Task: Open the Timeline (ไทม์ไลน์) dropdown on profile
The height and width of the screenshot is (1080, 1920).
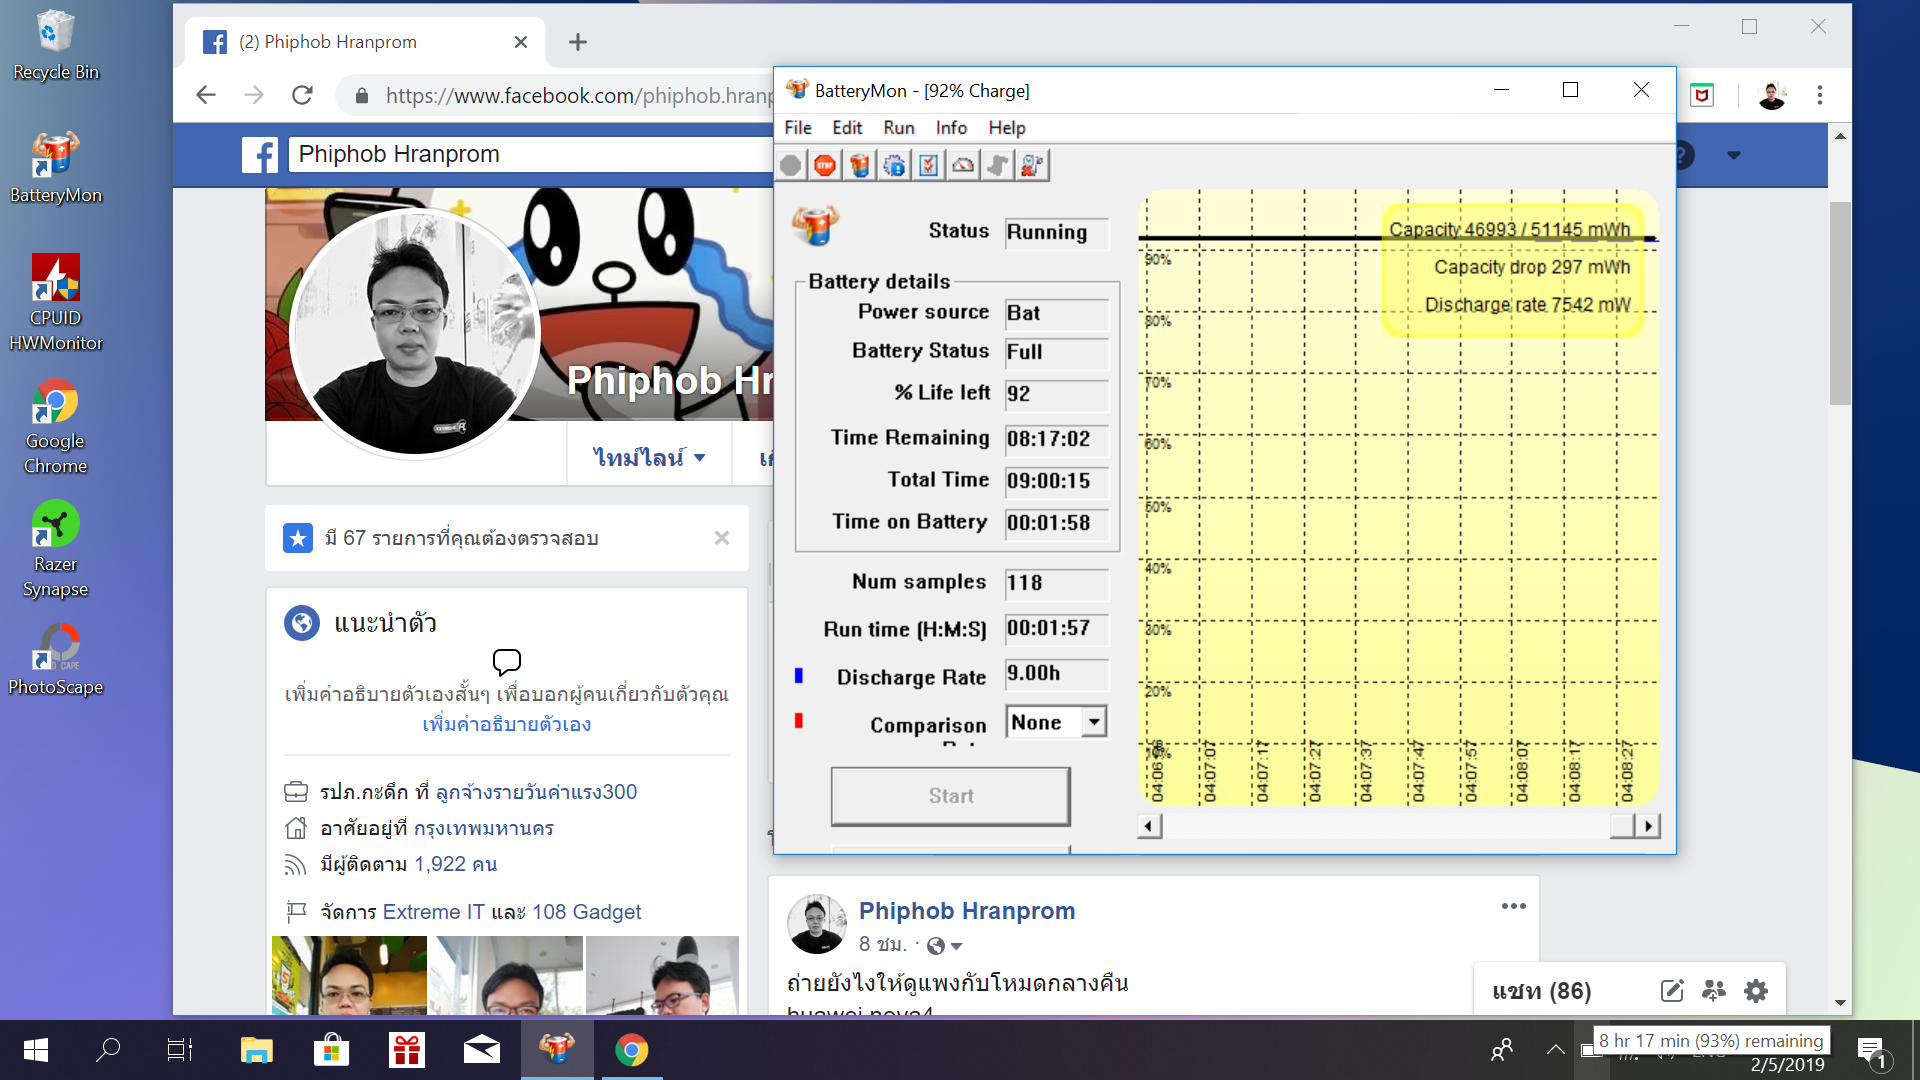Action: pyautogui.click(x=650, y=457)
